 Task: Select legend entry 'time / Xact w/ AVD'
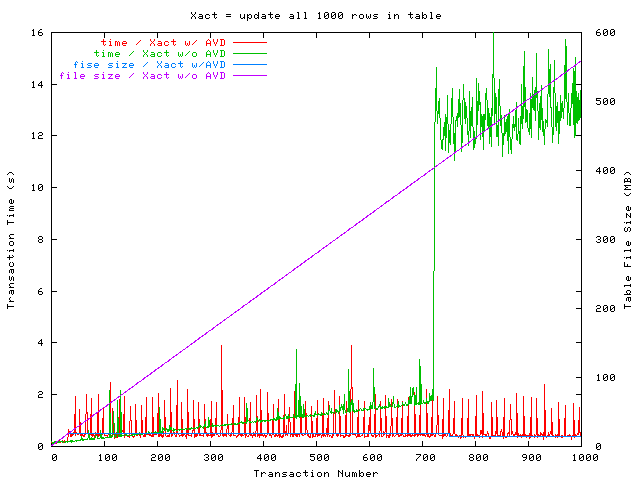coord(163,42)
